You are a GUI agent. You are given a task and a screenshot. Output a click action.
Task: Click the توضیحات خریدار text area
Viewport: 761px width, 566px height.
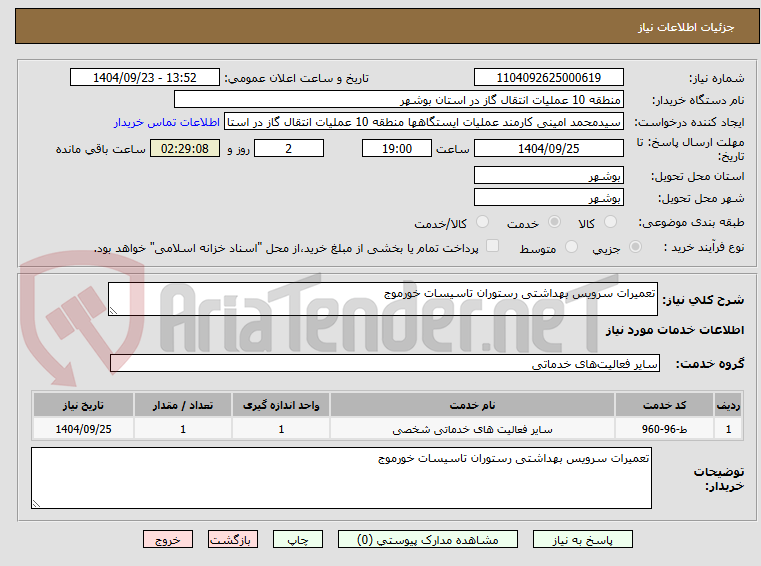pos(341,478)
